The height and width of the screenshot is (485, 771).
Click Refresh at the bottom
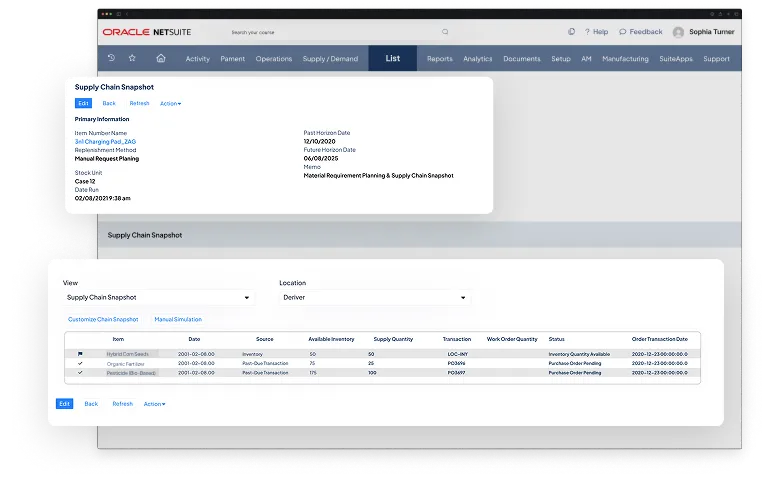click(x=122, y=404)
